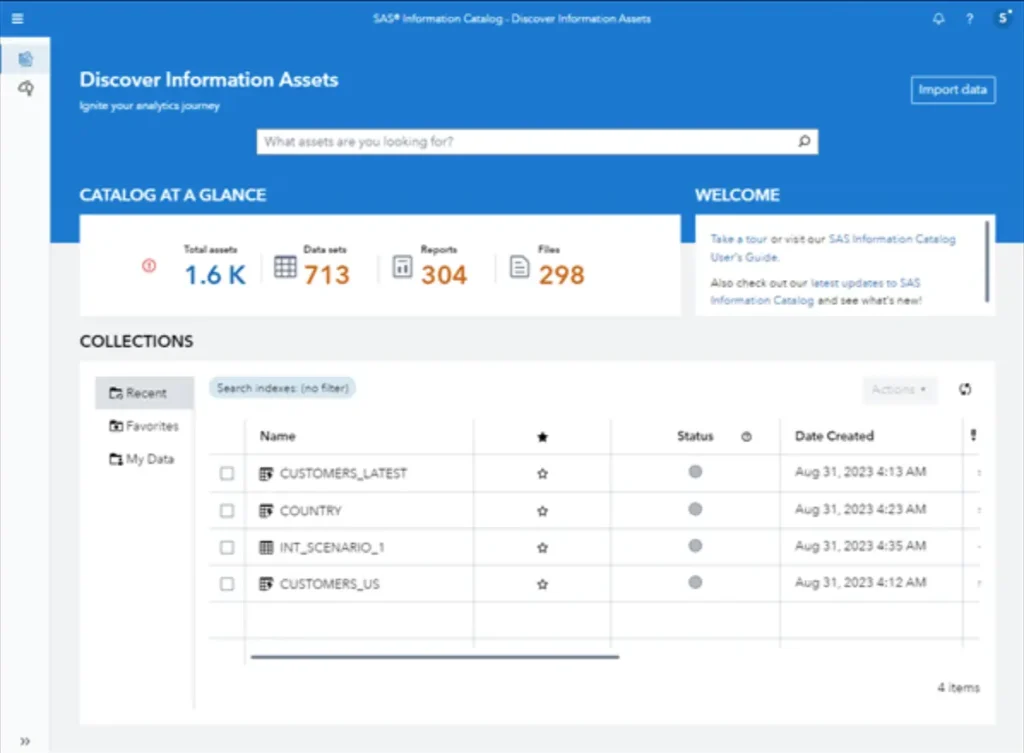This screenshot has height=753, width=1024.
Task: Follow the Take a tour link
Action: pos(739,239)
